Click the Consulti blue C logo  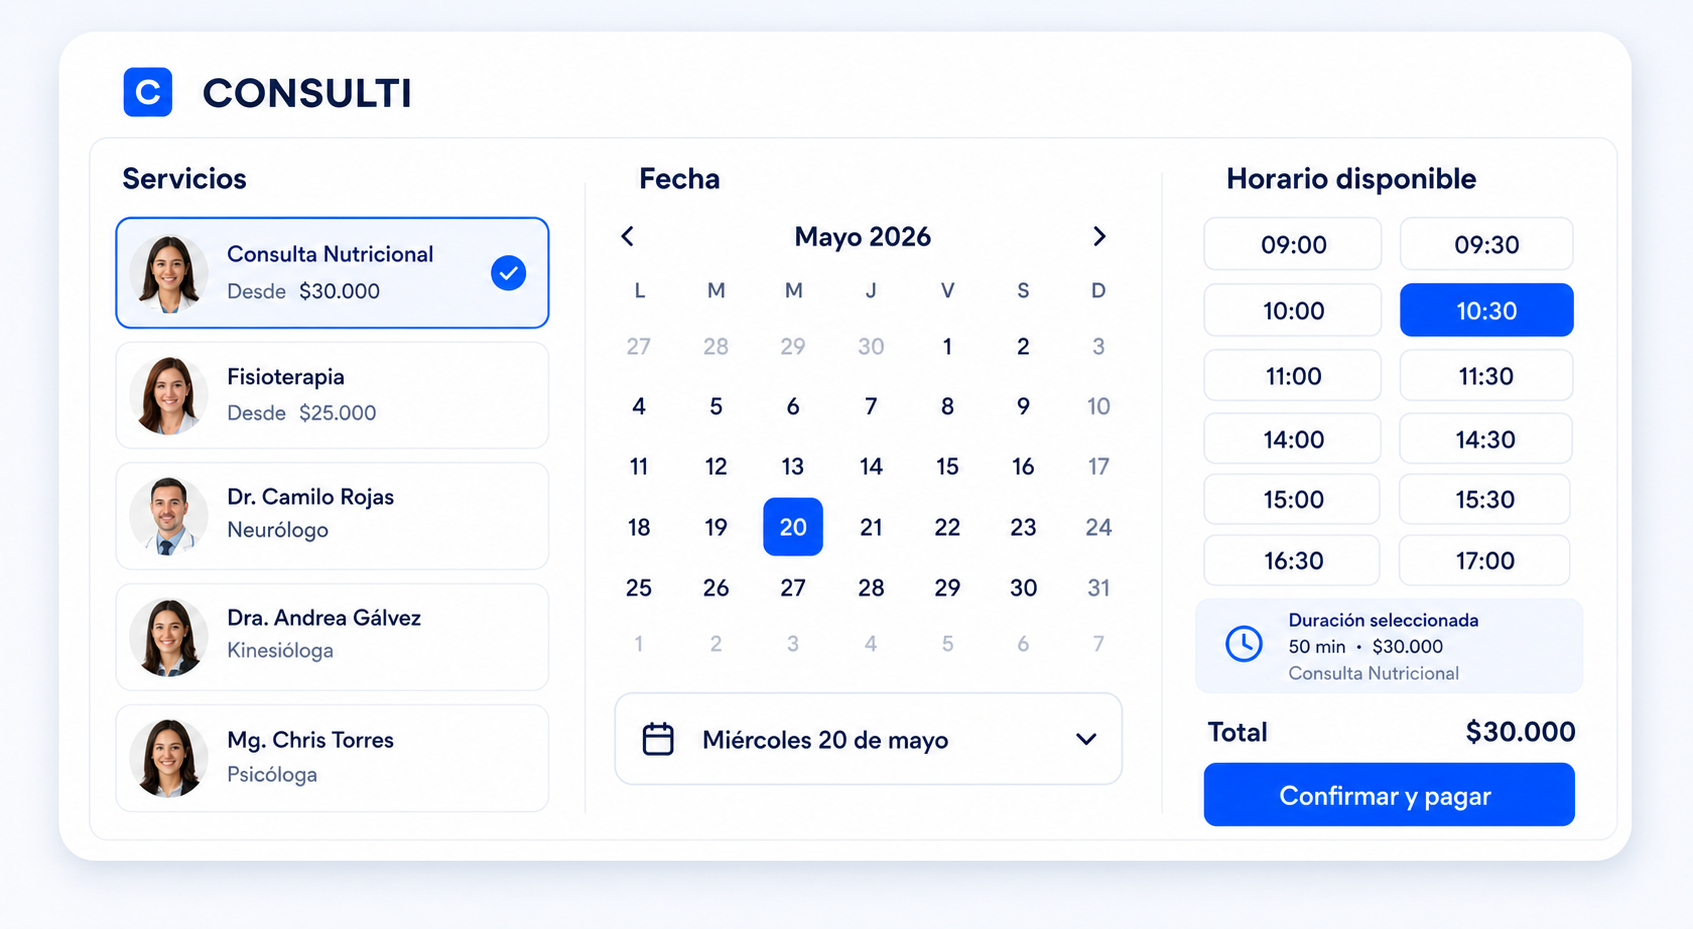coord(148,92)
